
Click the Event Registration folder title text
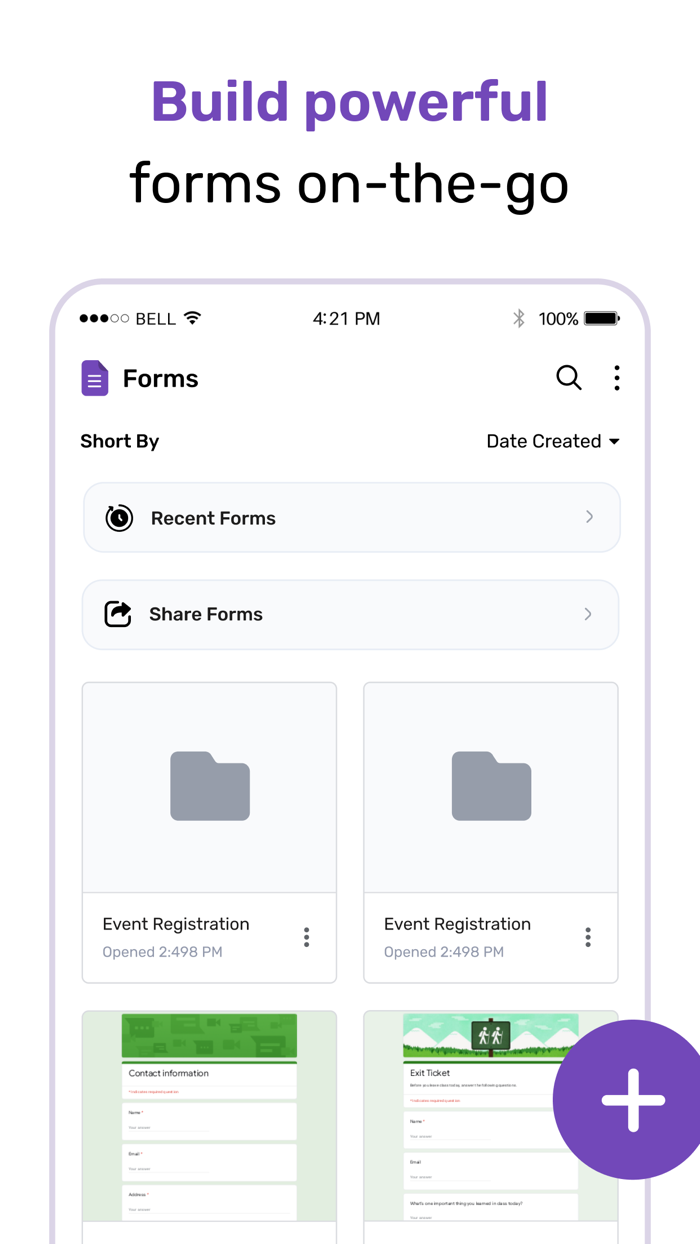[176, 924]
